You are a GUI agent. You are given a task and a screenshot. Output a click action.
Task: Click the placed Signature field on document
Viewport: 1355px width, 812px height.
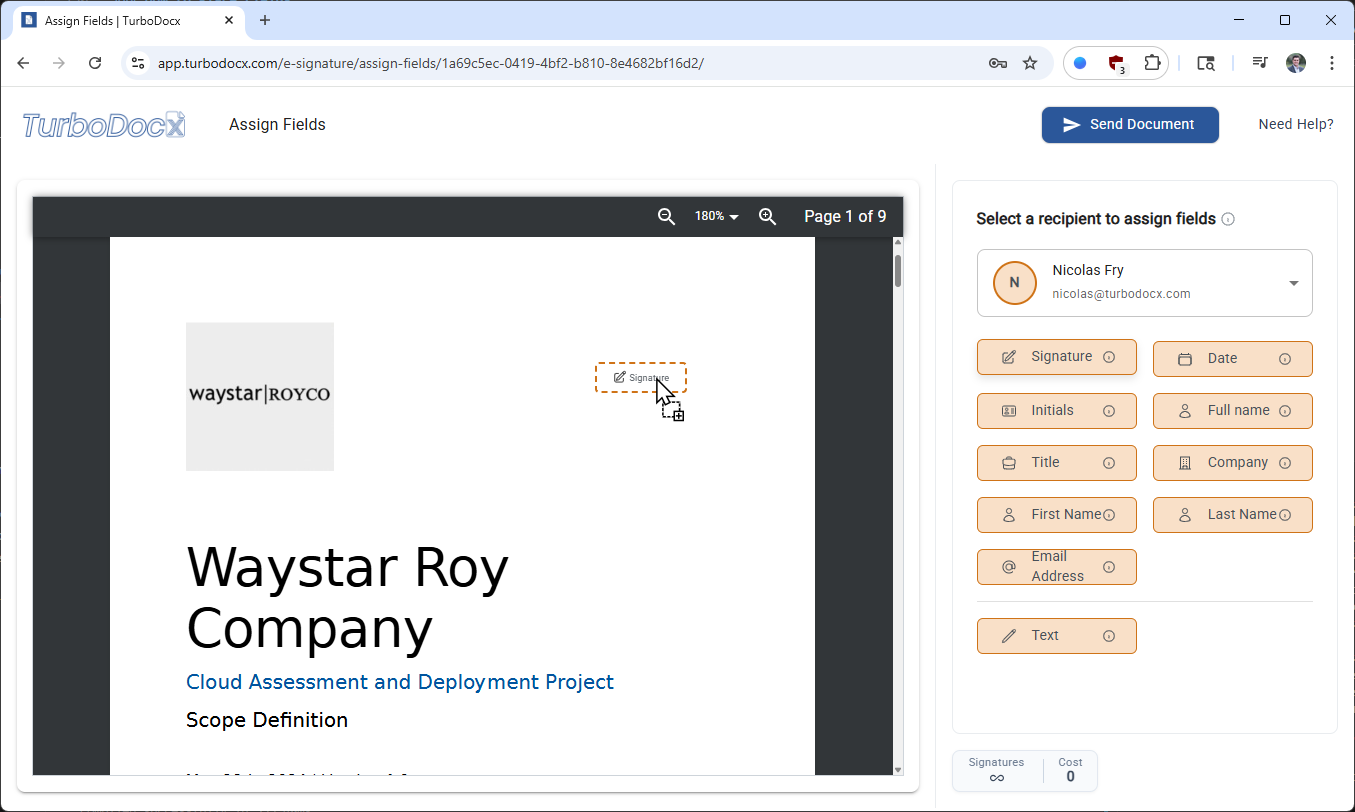tap(641, 377)
